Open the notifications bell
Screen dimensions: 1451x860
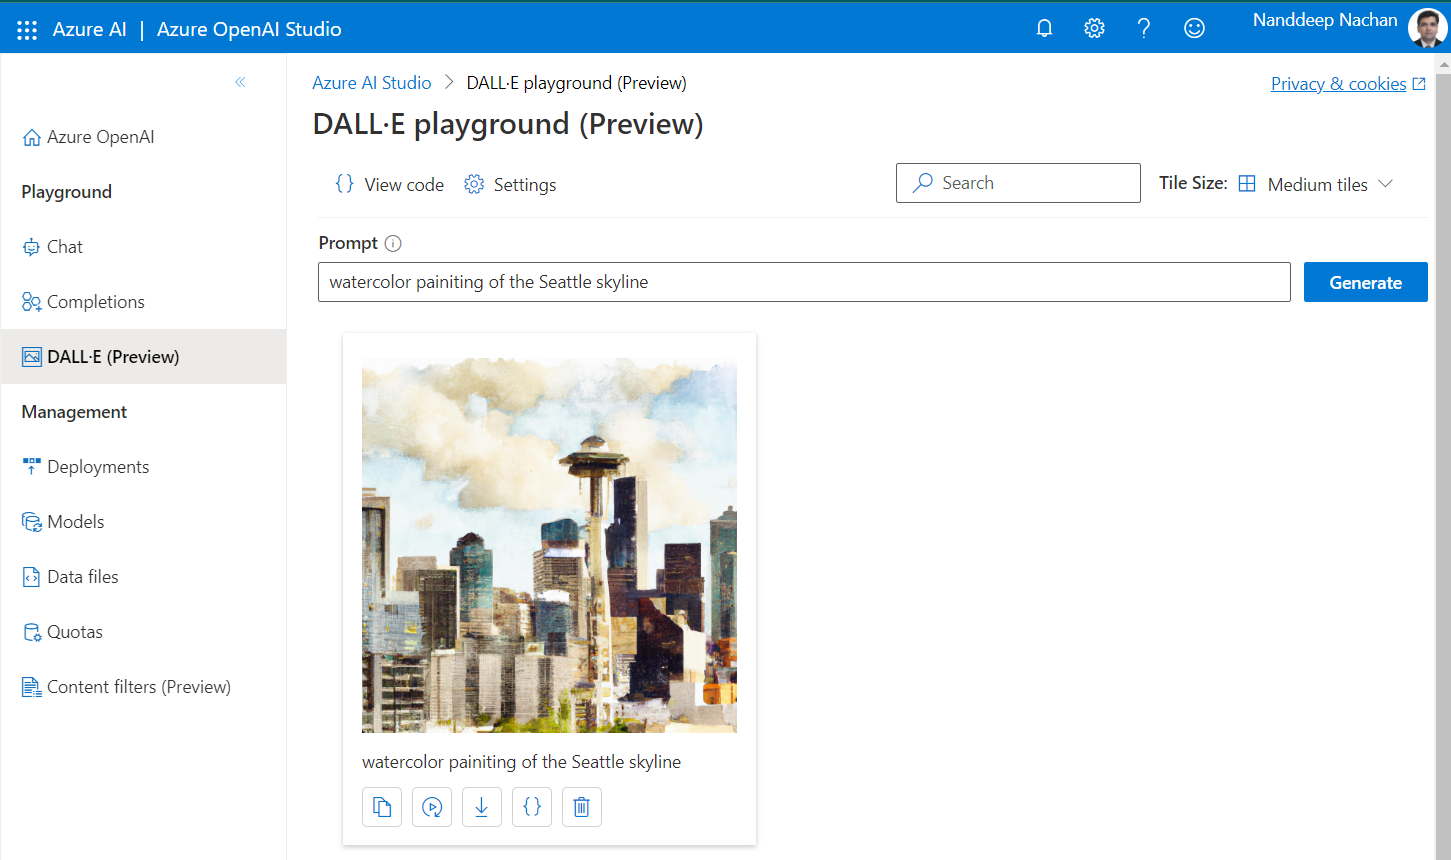click(x=1044, y=28)
